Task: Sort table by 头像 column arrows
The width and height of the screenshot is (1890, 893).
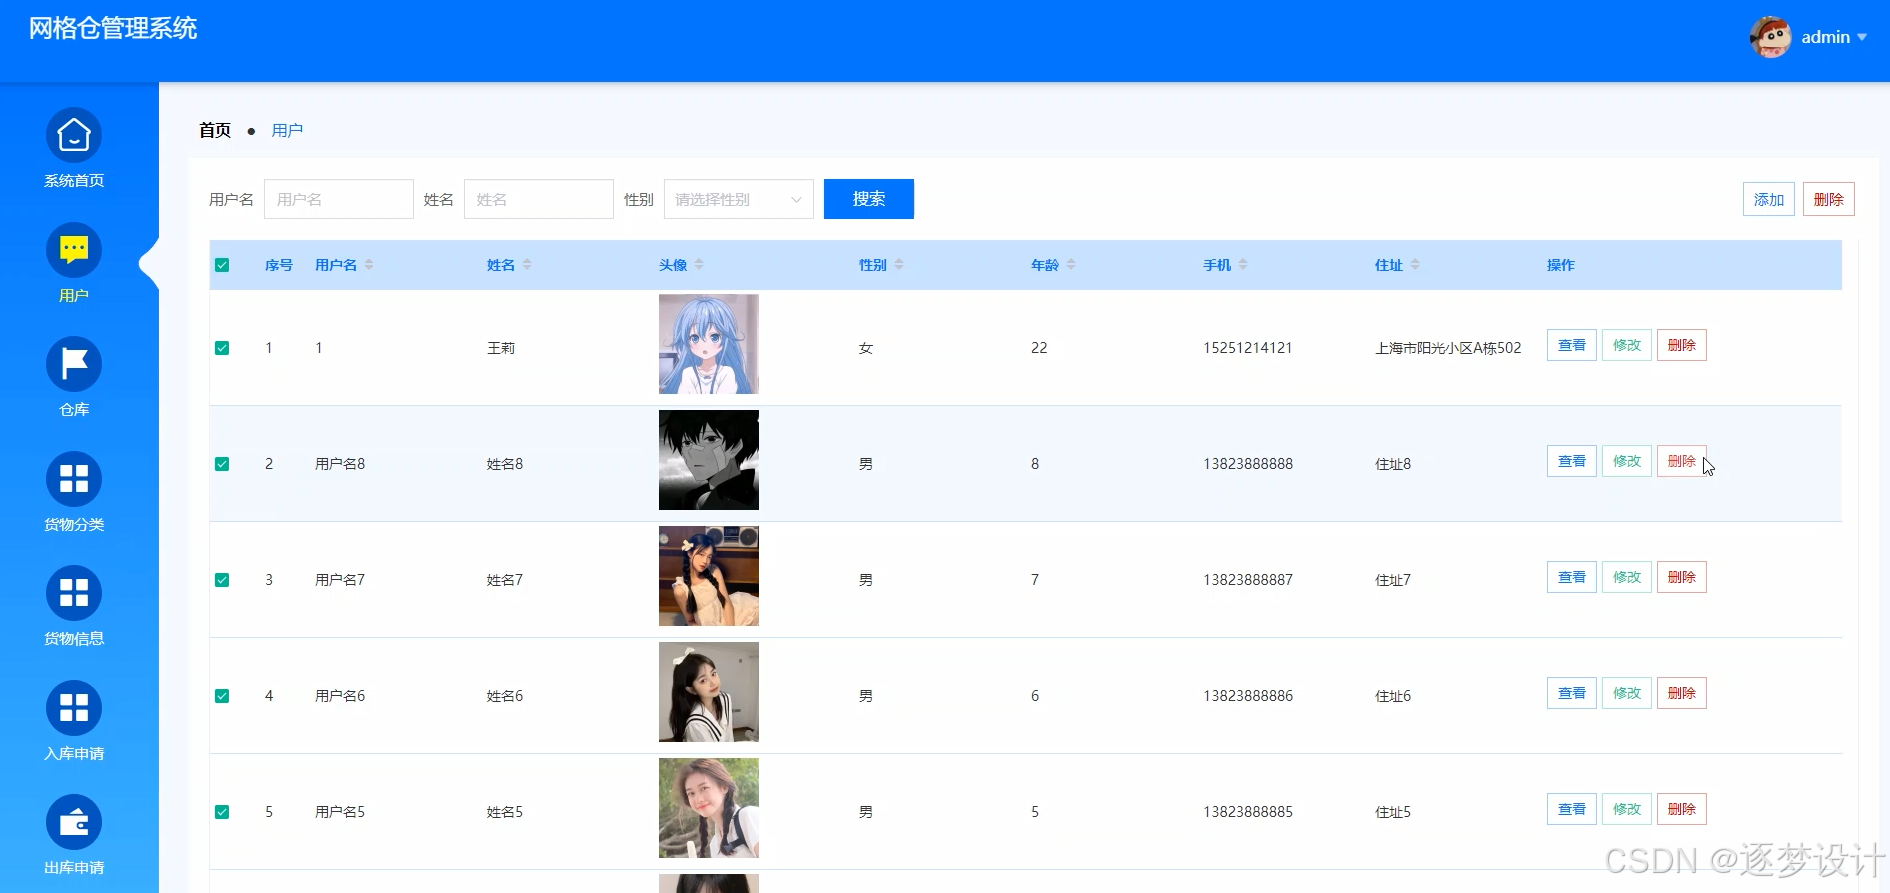Action: 699,265
